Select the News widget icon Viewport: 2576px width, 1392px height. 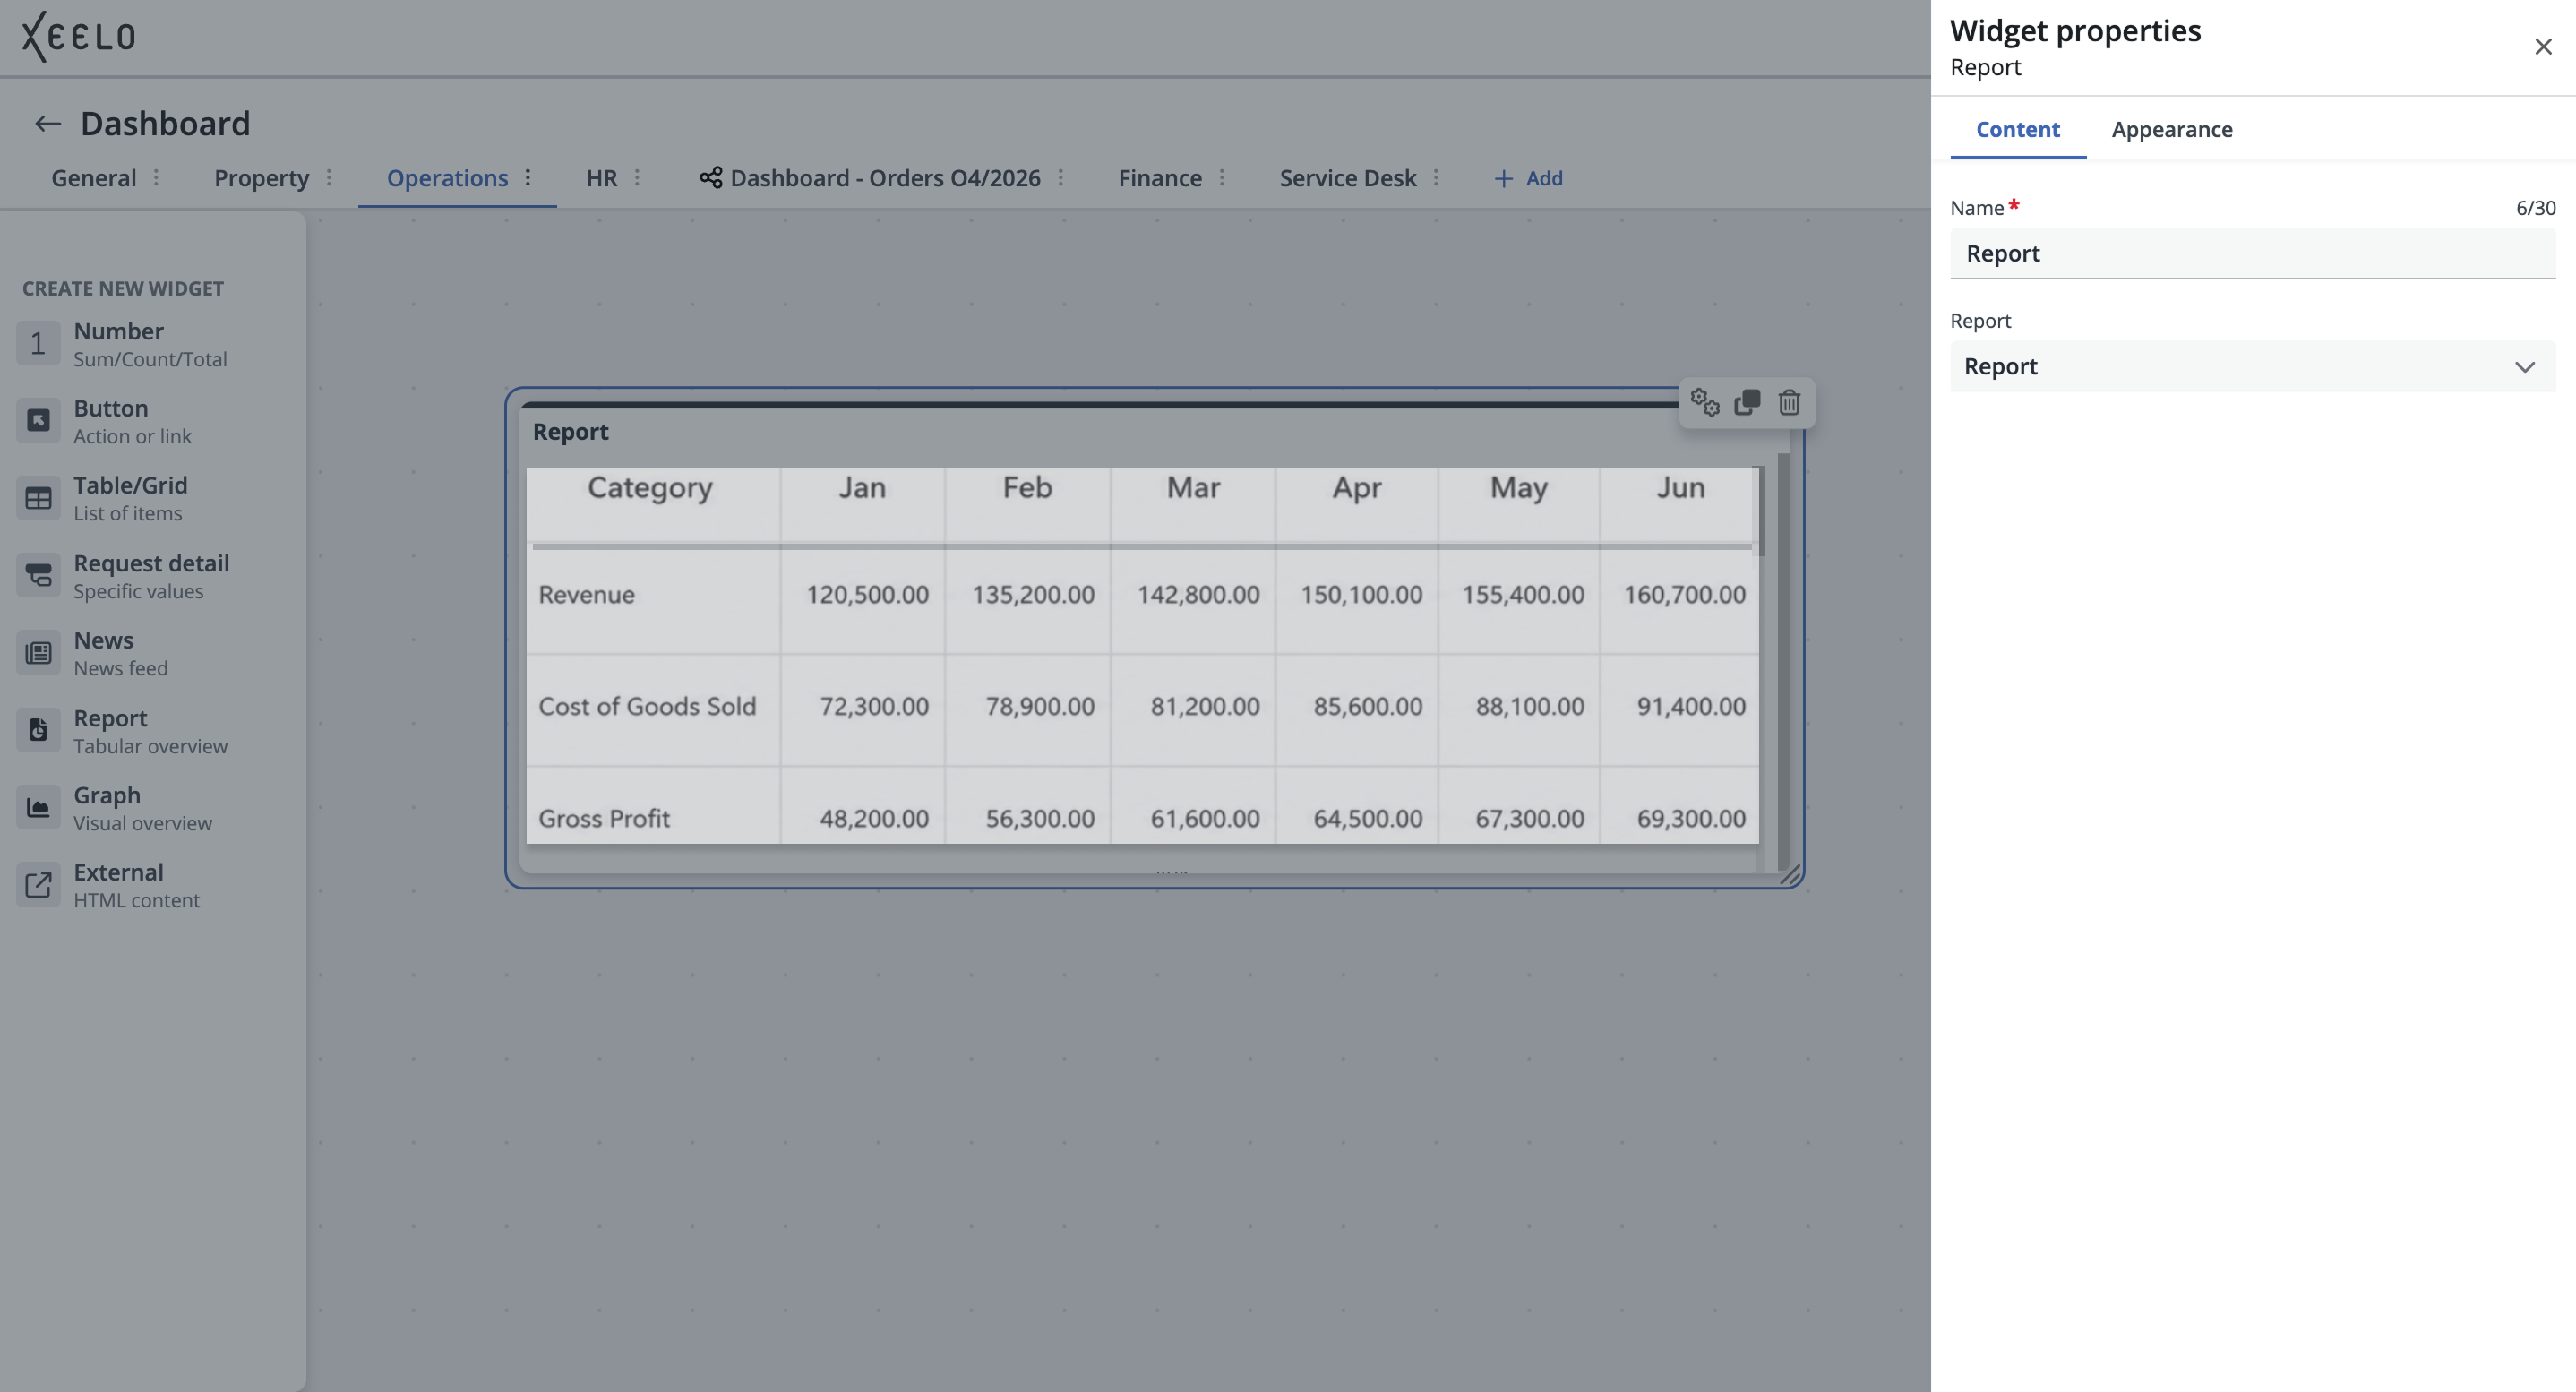[x=38, y=653]
